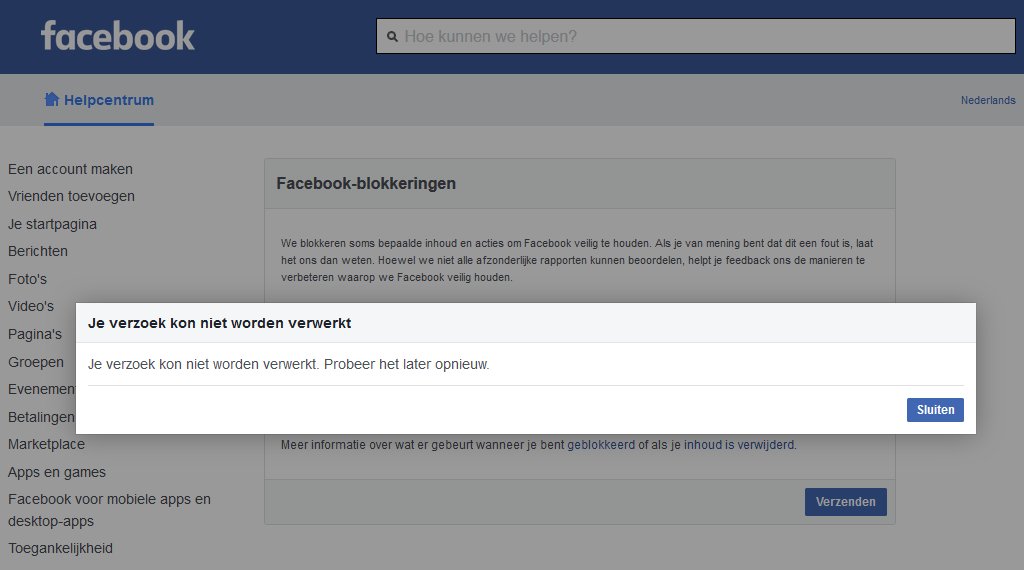
Task: Open the 'inhoud is verwijderd' link
Action: [739, 445]
